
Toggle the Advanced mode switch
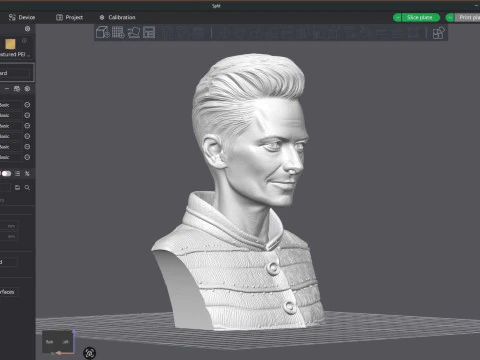pos(6,173)
